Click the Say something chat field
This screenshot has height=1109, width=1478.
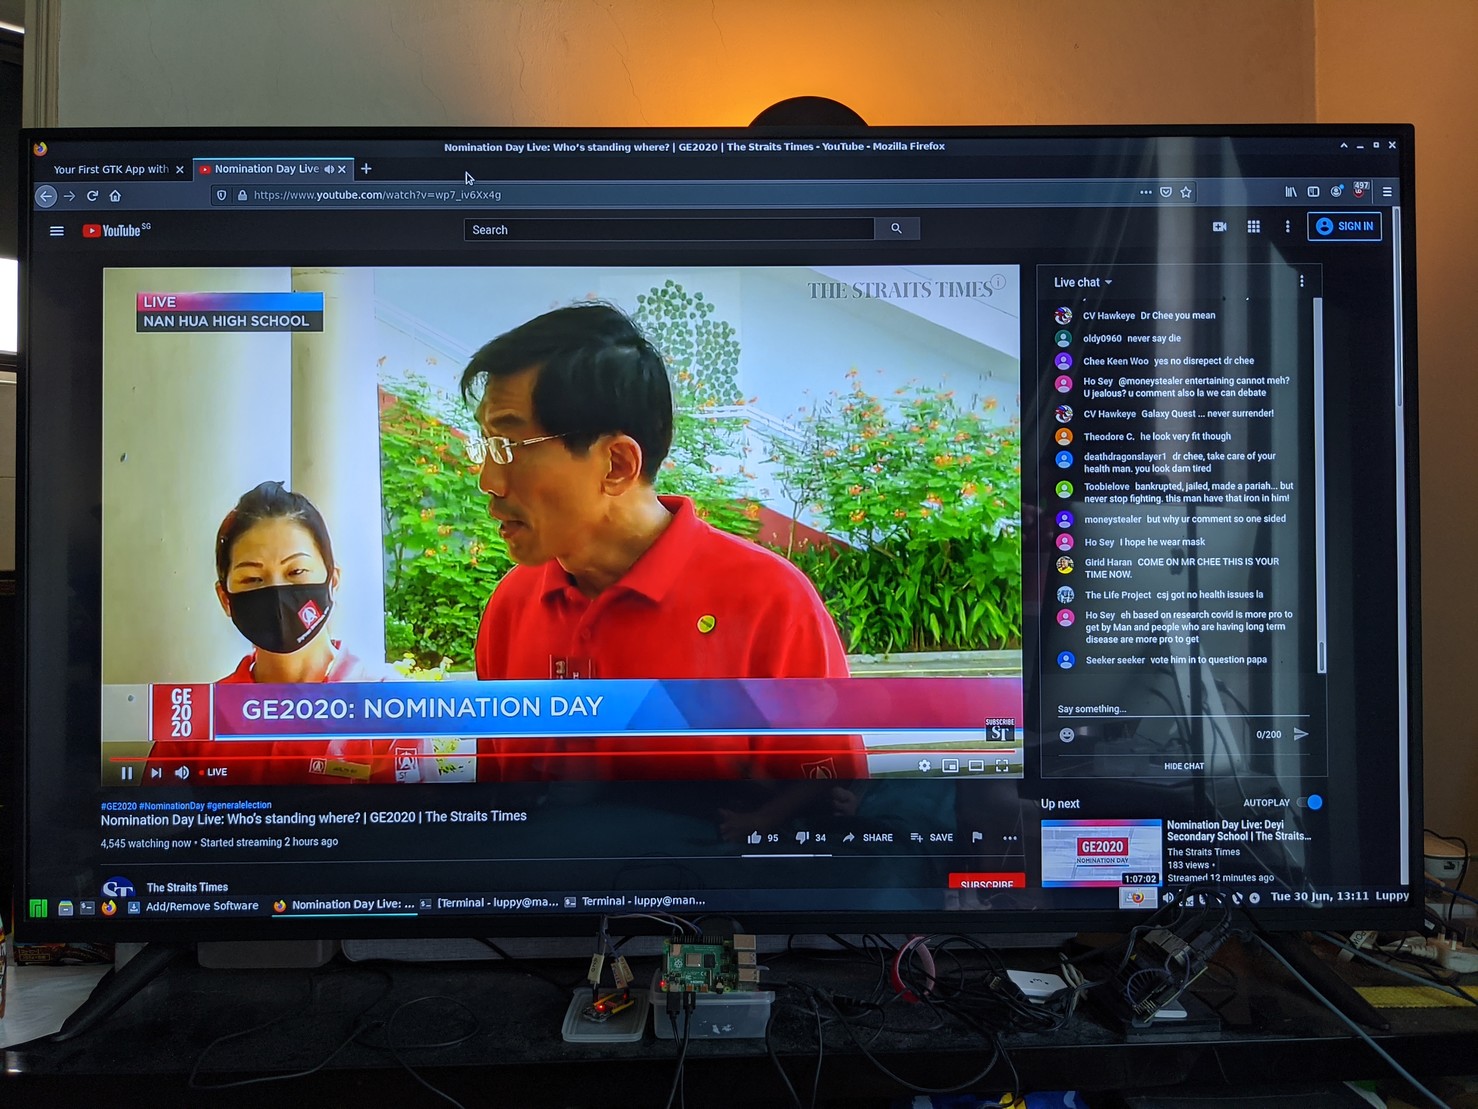coord(1180,709)
